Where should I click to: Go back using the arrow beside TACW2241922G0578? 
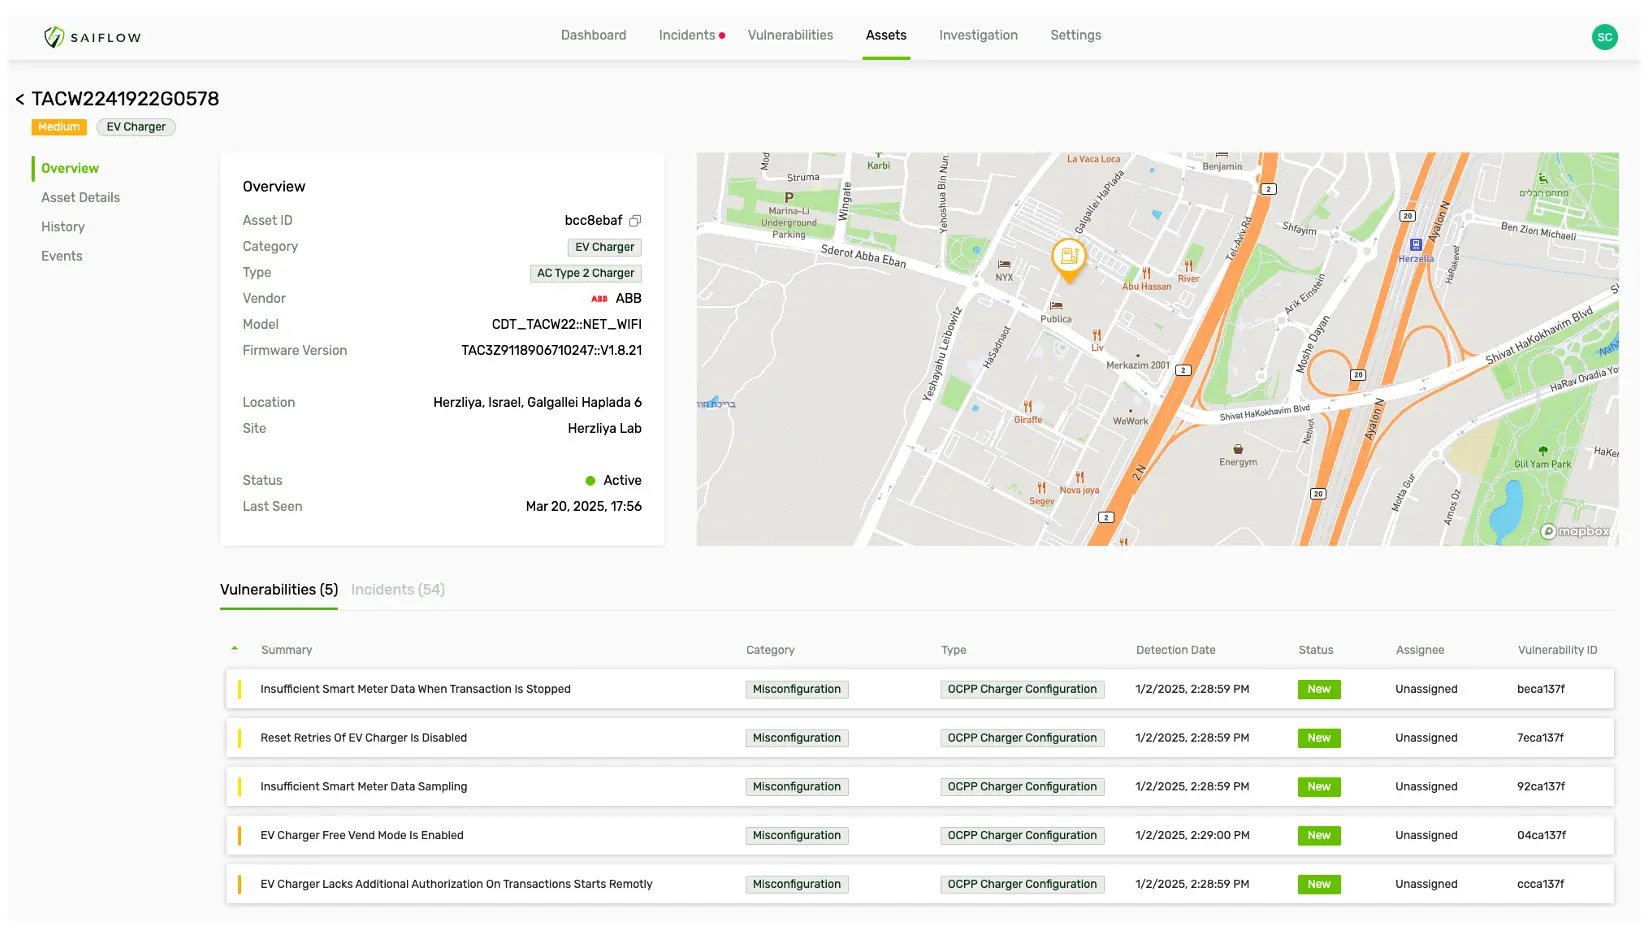coord(20,99)
